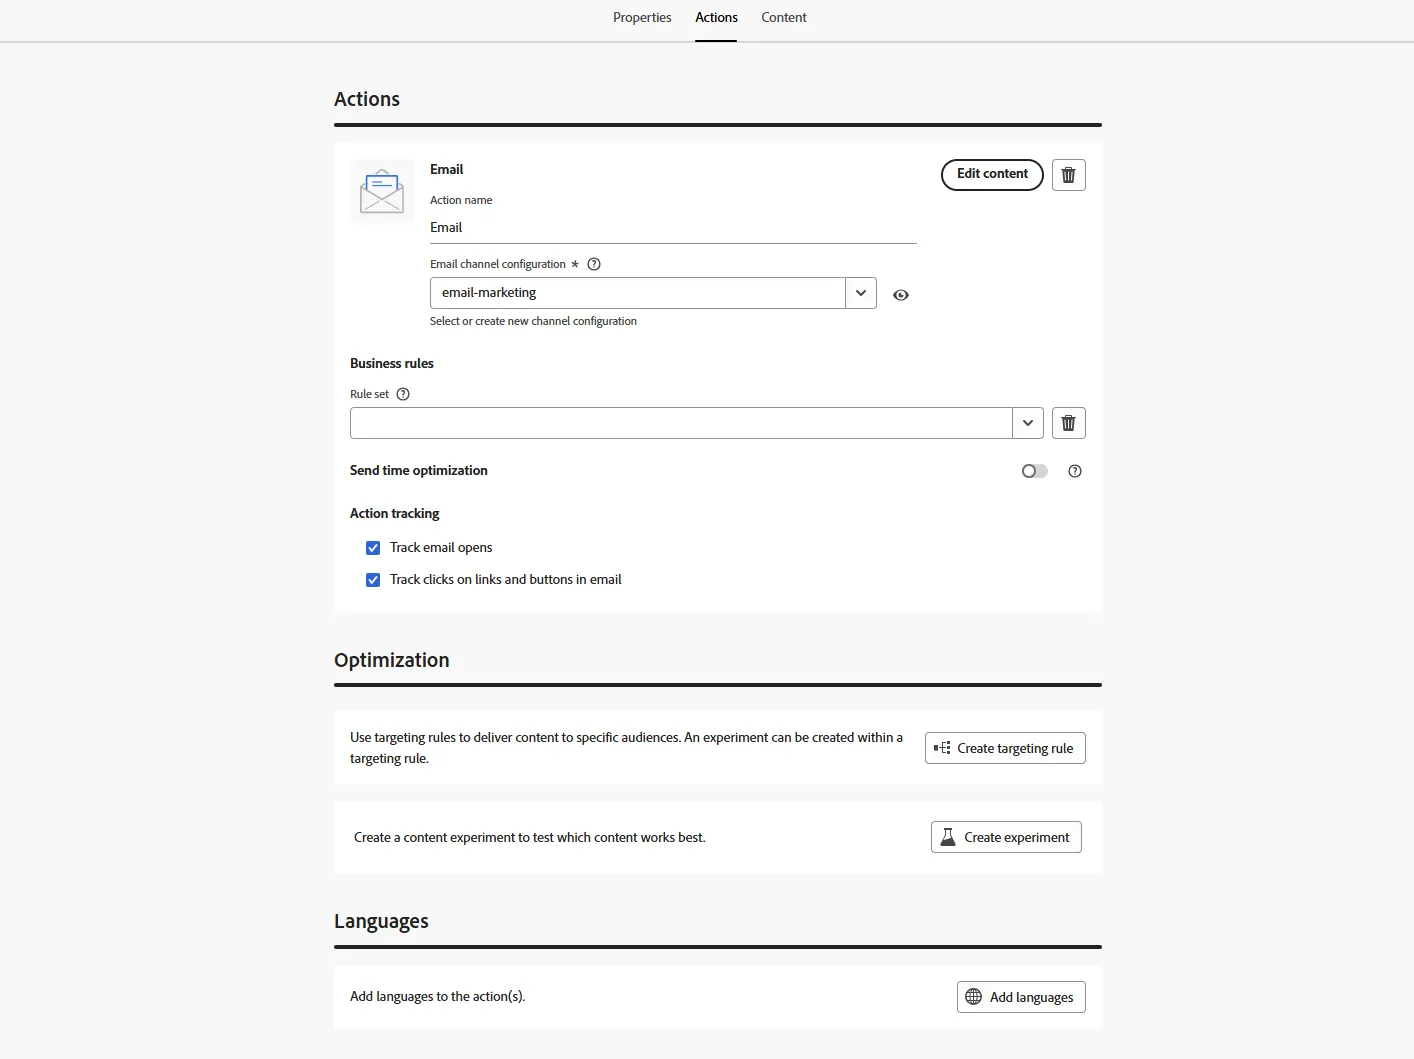Click the Edit content button

tap(992, 174)
